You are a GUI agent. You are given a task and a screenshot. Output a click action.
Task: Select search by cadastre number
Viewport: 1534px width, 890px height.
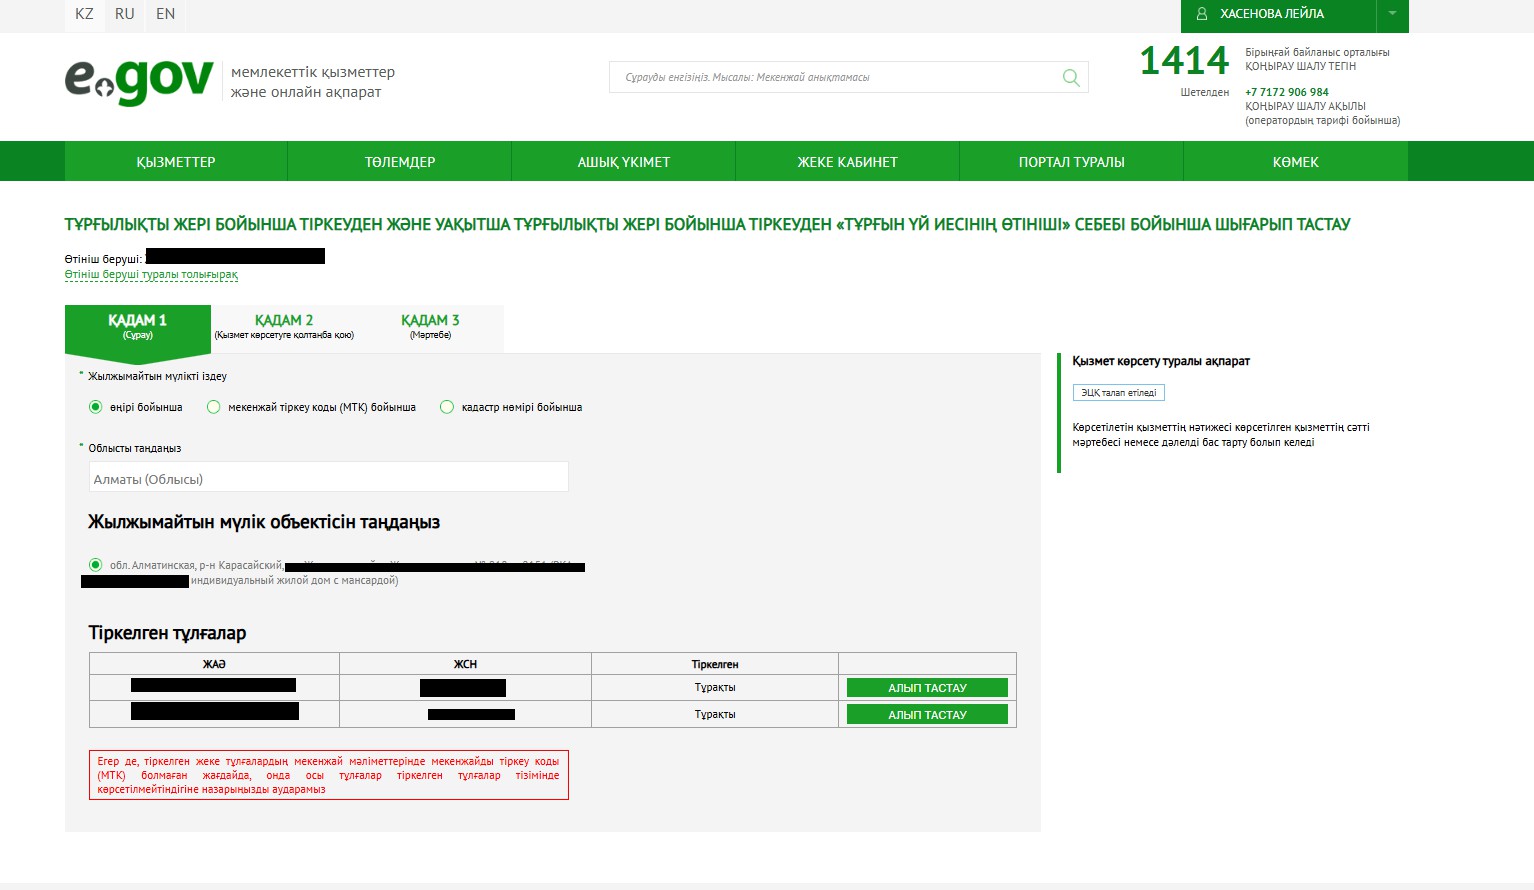[447, 407]
